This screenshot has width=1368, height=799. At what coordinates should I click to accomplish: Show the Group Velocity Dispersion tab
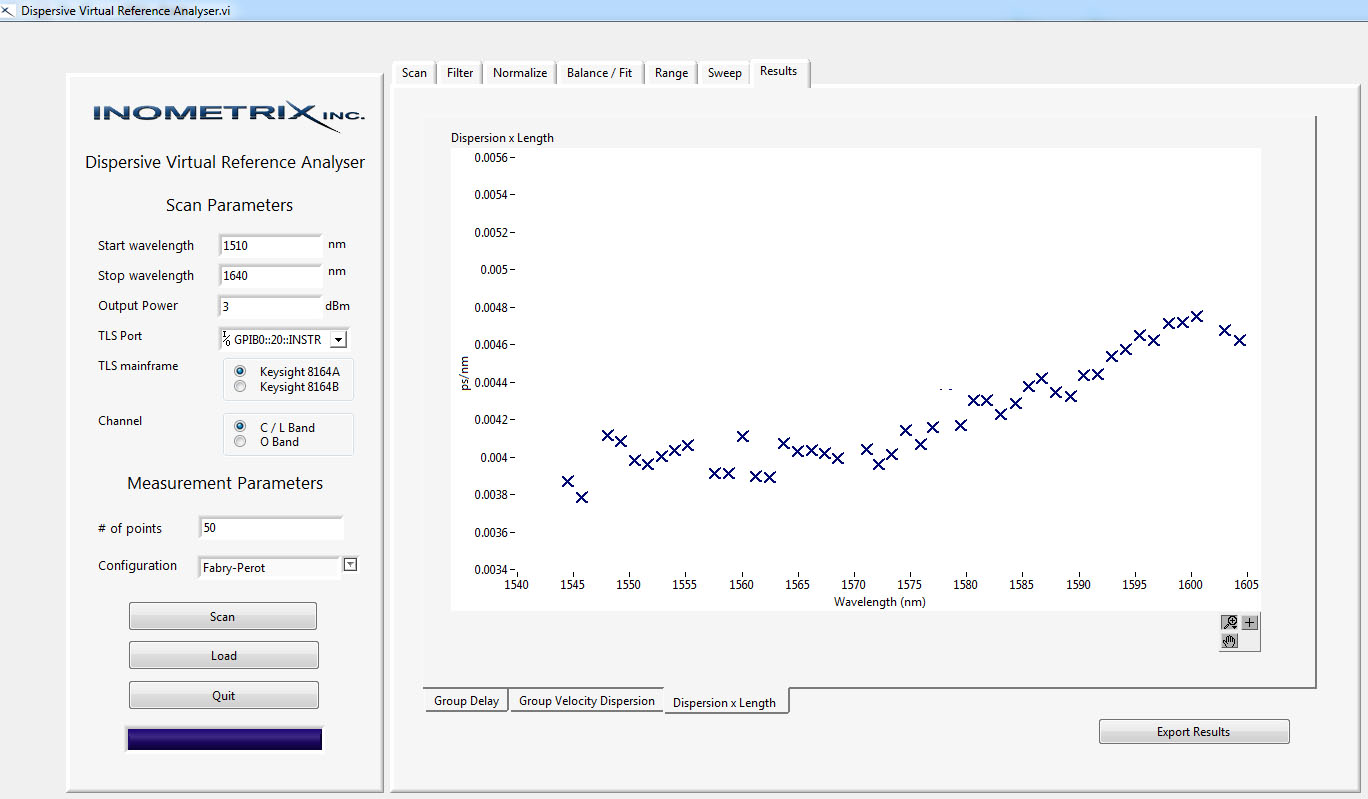click(587, 701)
